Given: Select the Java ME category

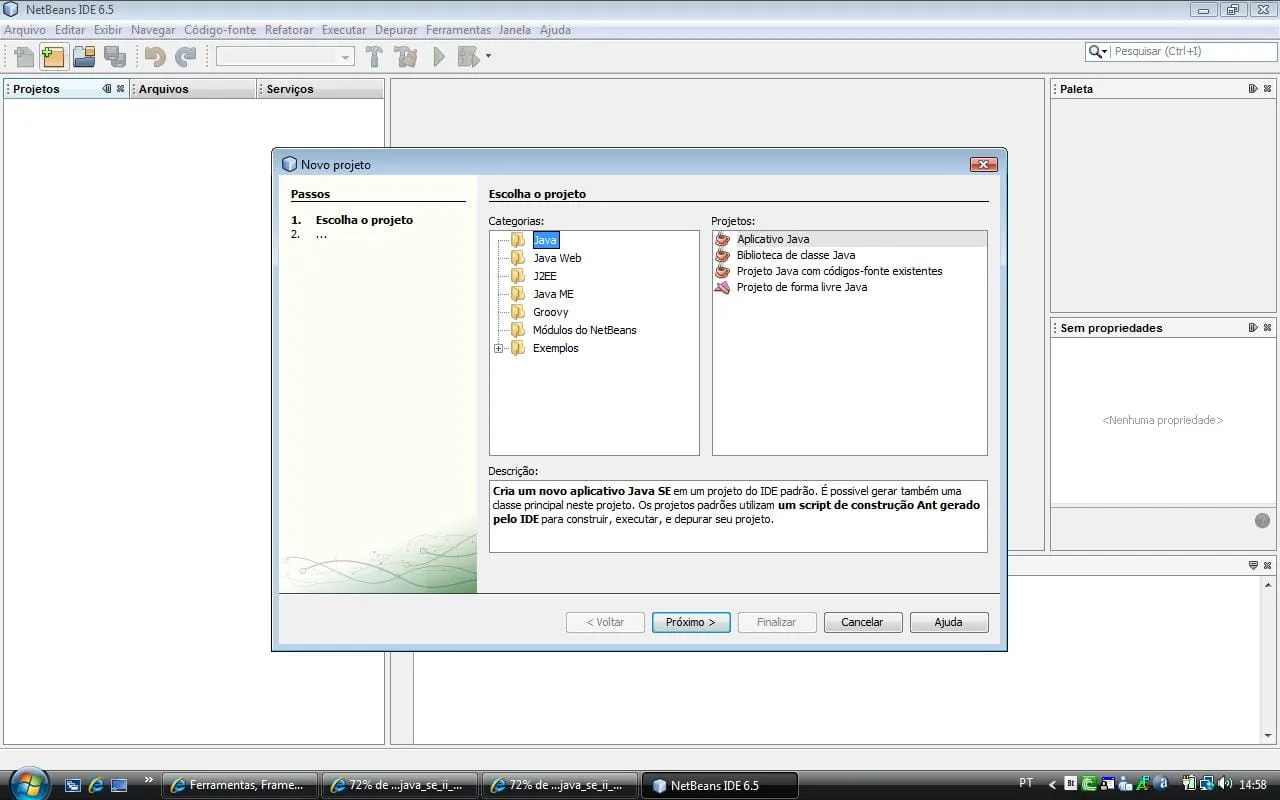Looking at the screenshot, I should [553, 294].
